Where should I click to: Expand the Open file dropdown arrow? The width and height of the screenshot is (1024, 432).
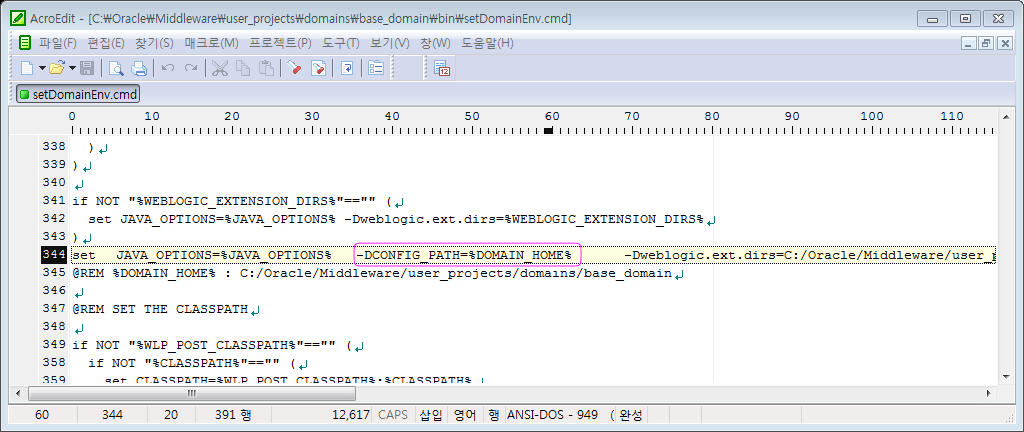(71, 68)
